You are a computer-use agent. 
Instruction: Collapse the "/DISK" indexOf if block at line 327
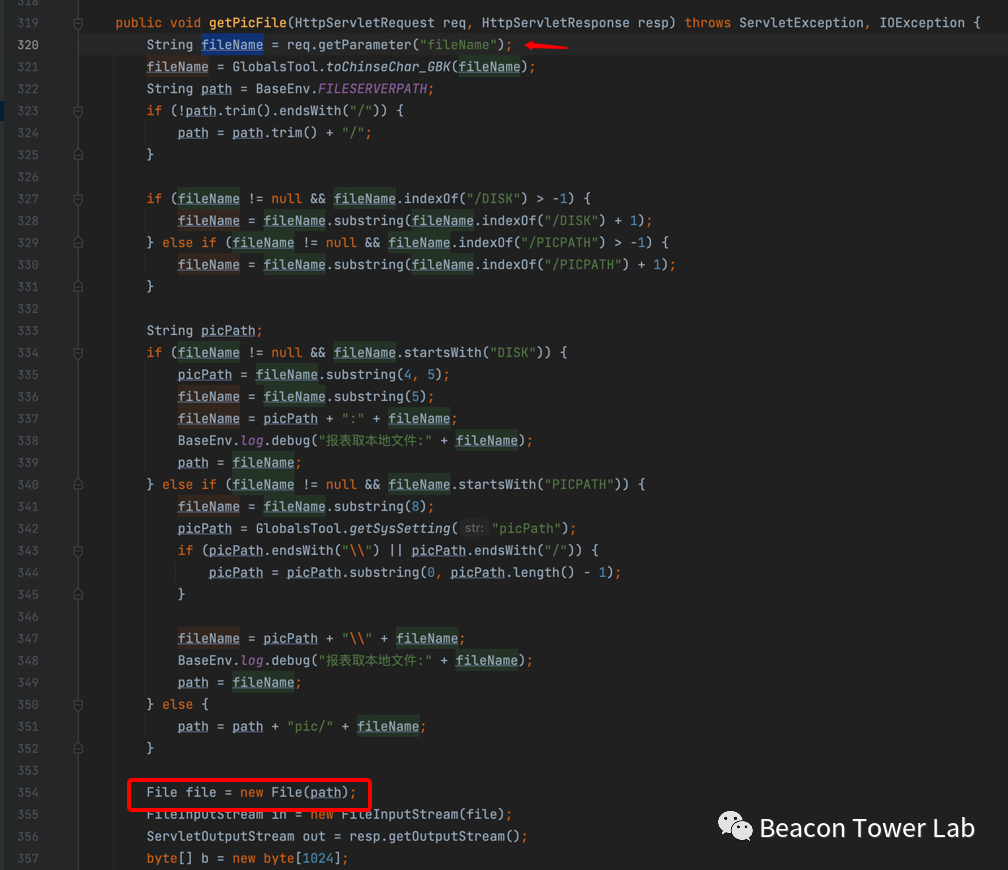point(77,199)
